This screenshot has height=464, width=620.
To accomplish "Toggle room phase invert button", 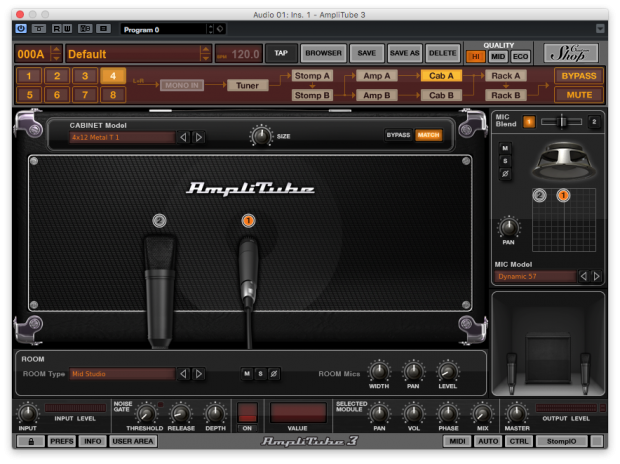I will coord(274,373).
